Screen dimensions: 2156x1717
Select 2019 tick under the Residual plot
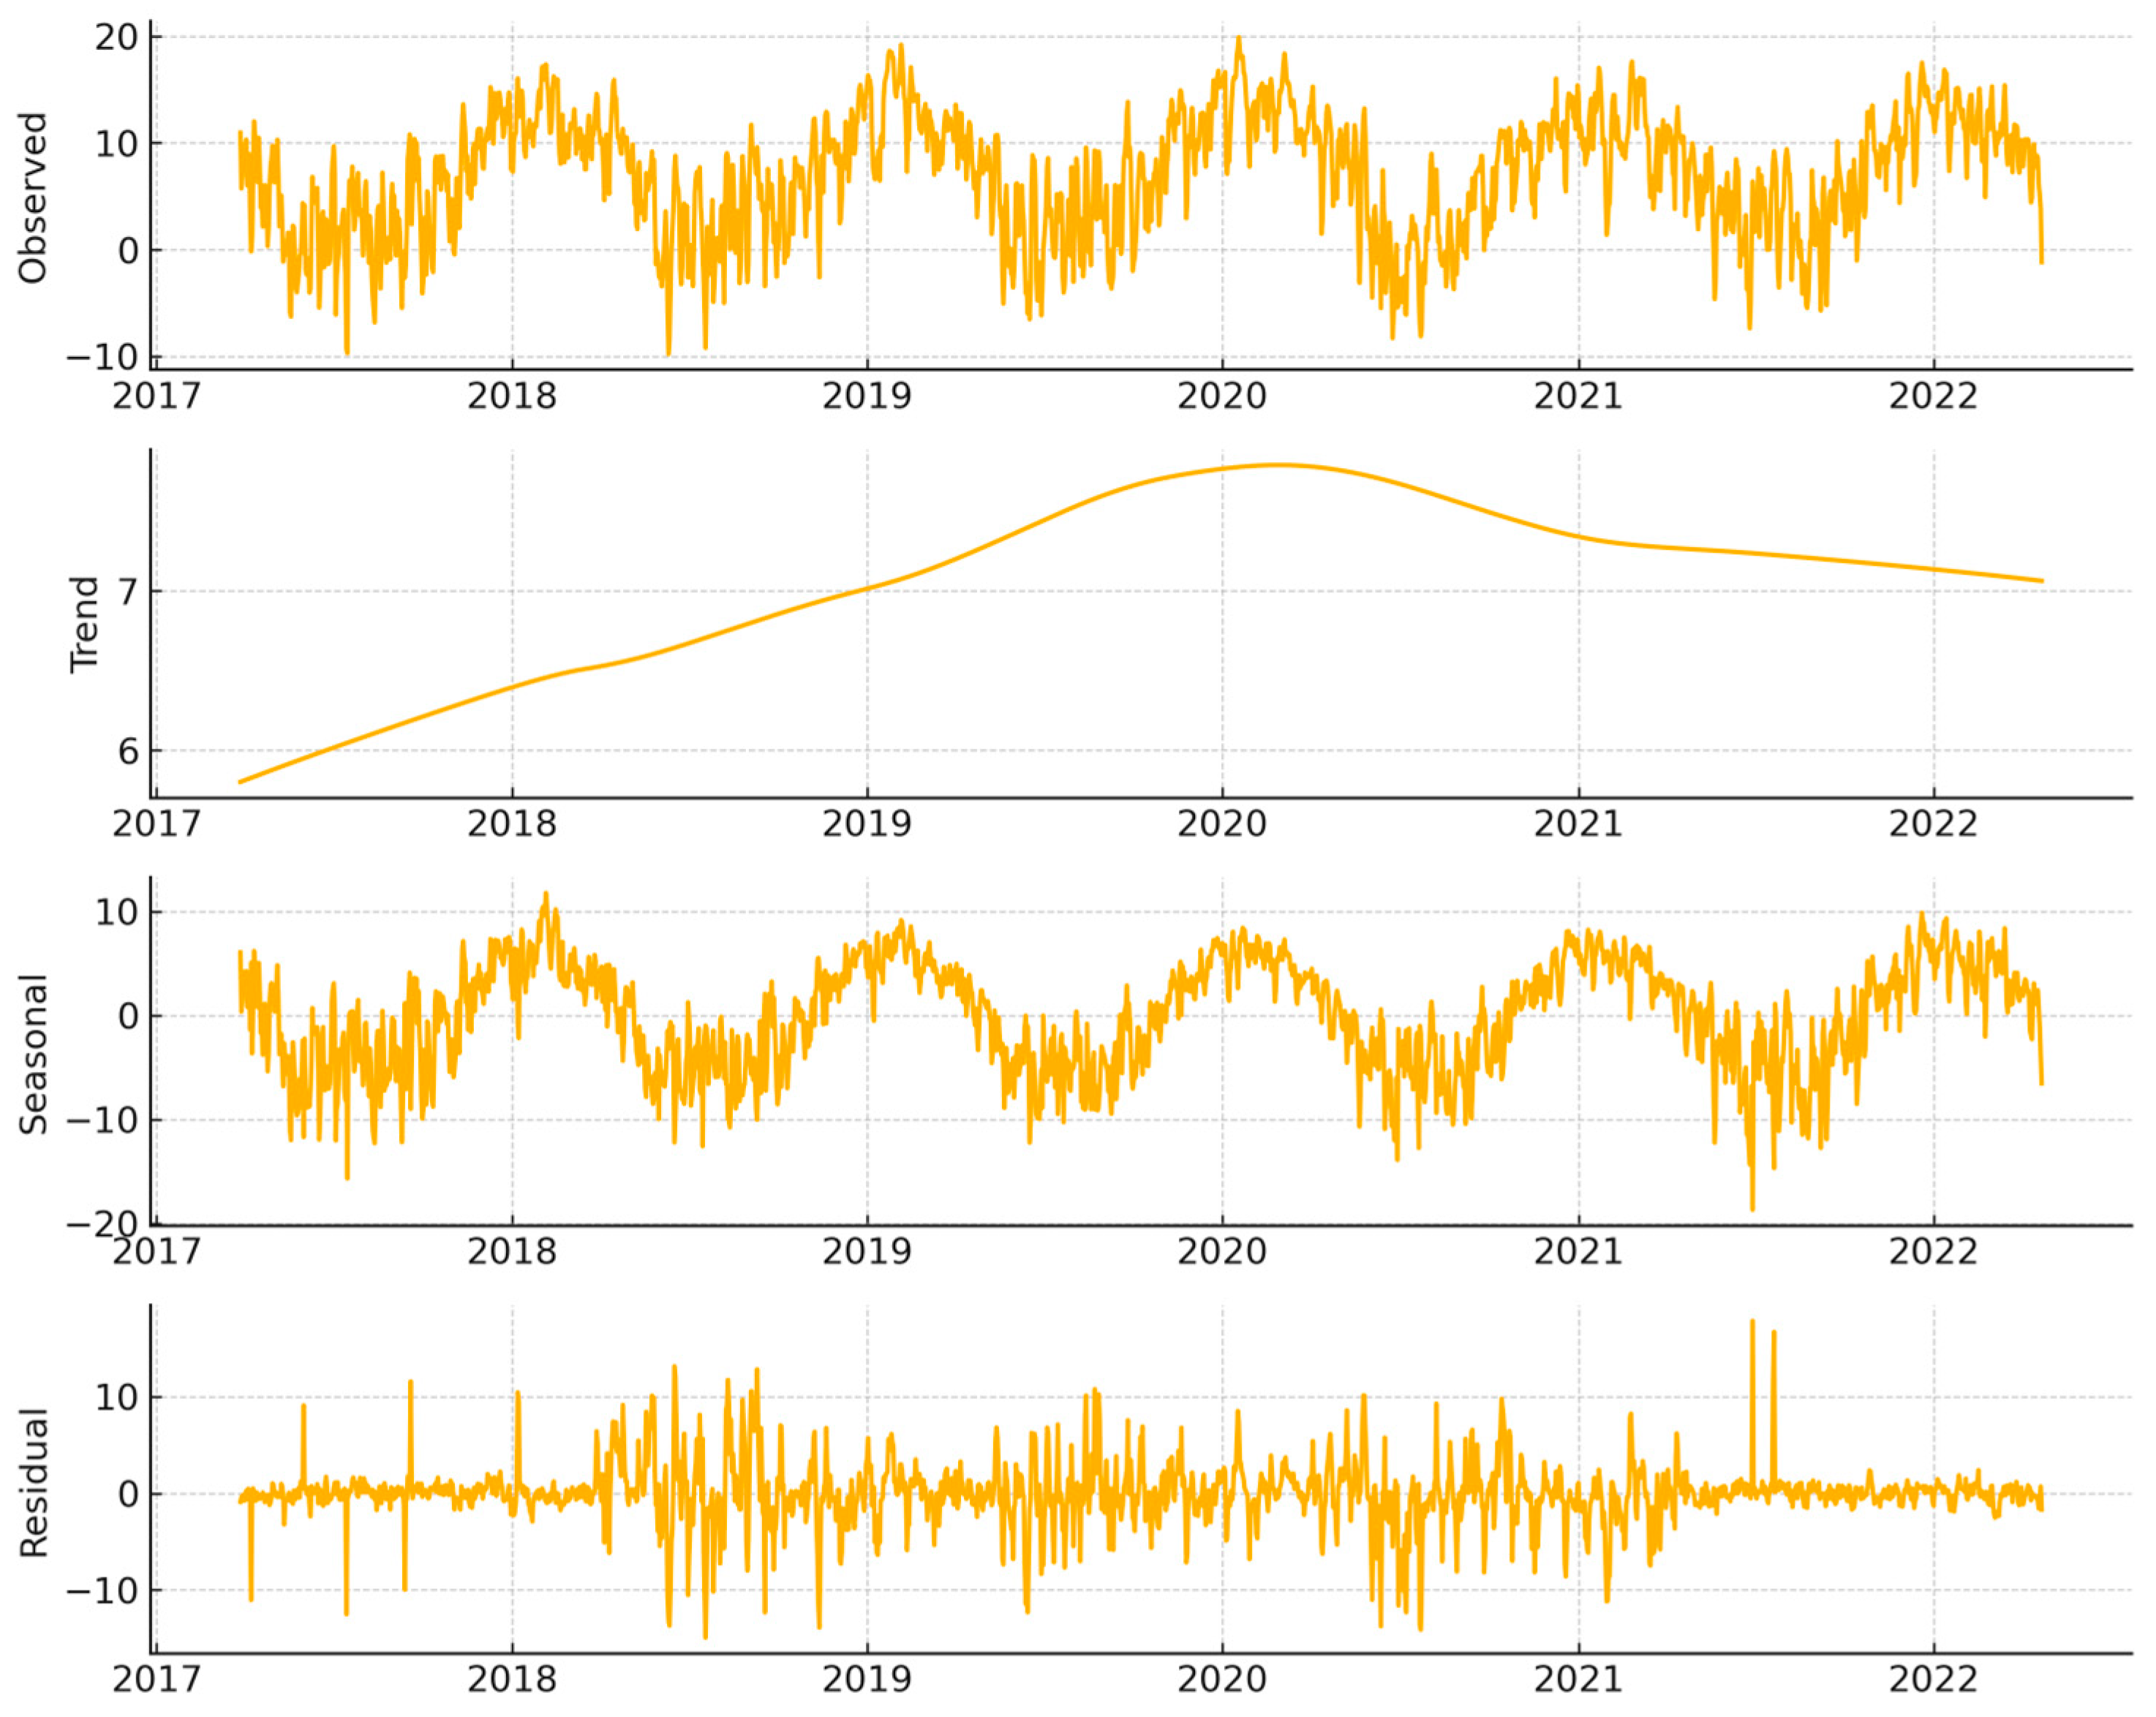pyautogui.click(x=866, y=1679)
